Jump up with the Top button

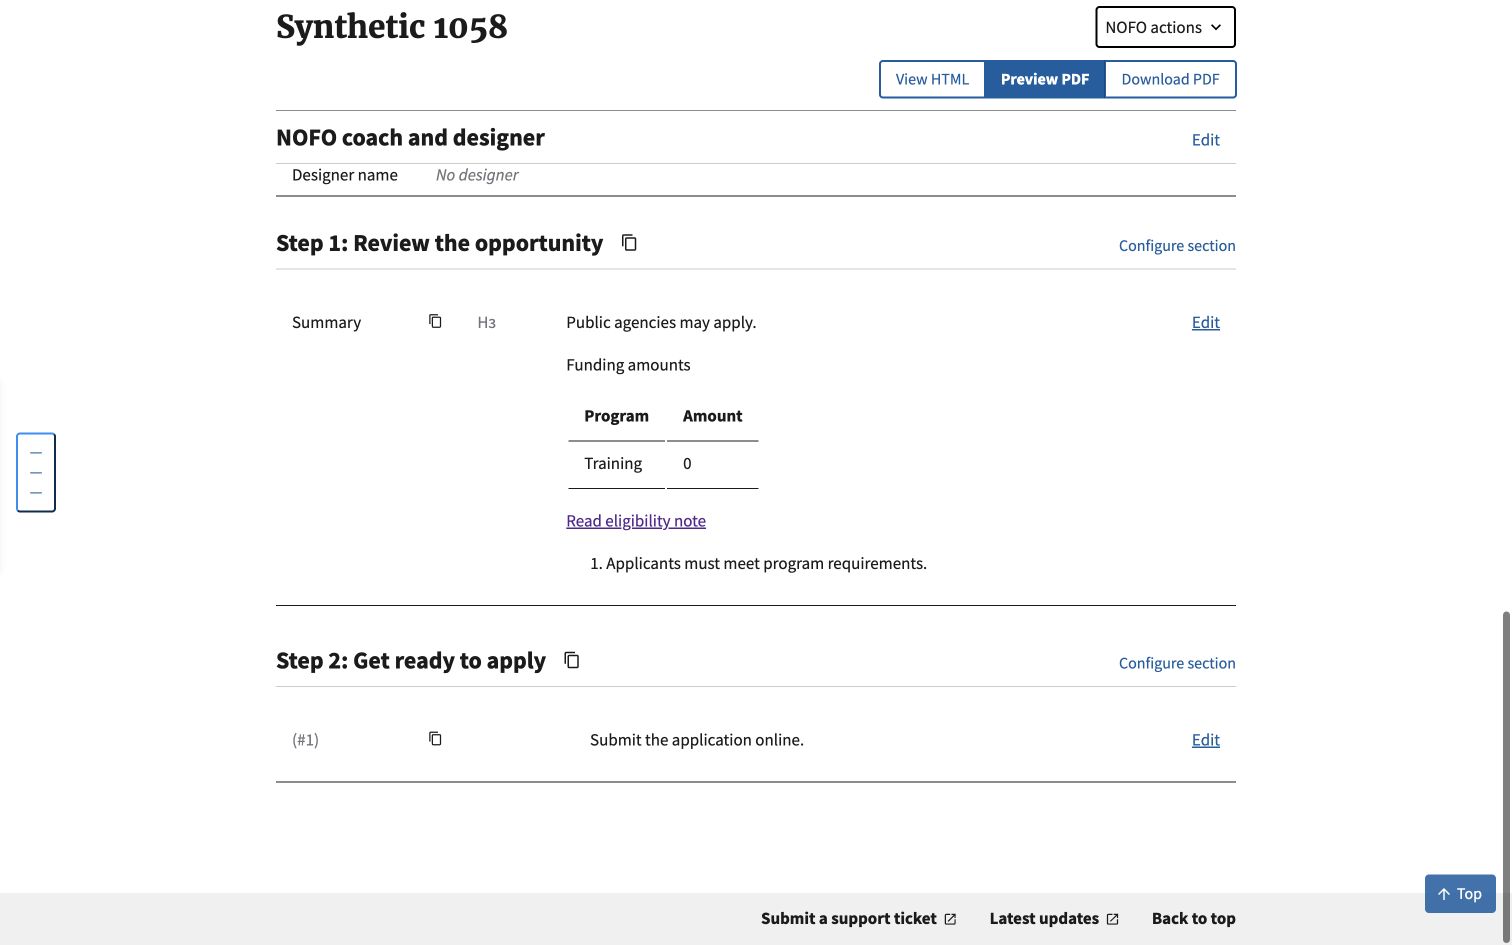[1460, 894]
